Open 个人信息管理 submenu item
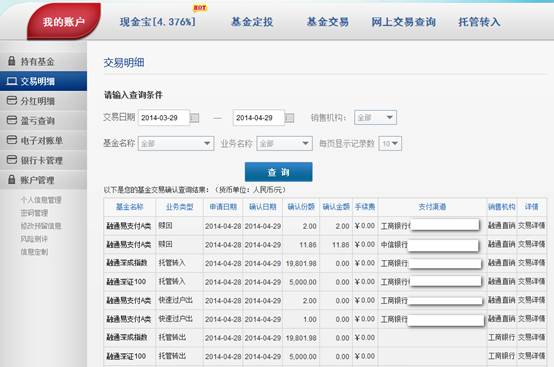554x367 pixels. (41, 200)
